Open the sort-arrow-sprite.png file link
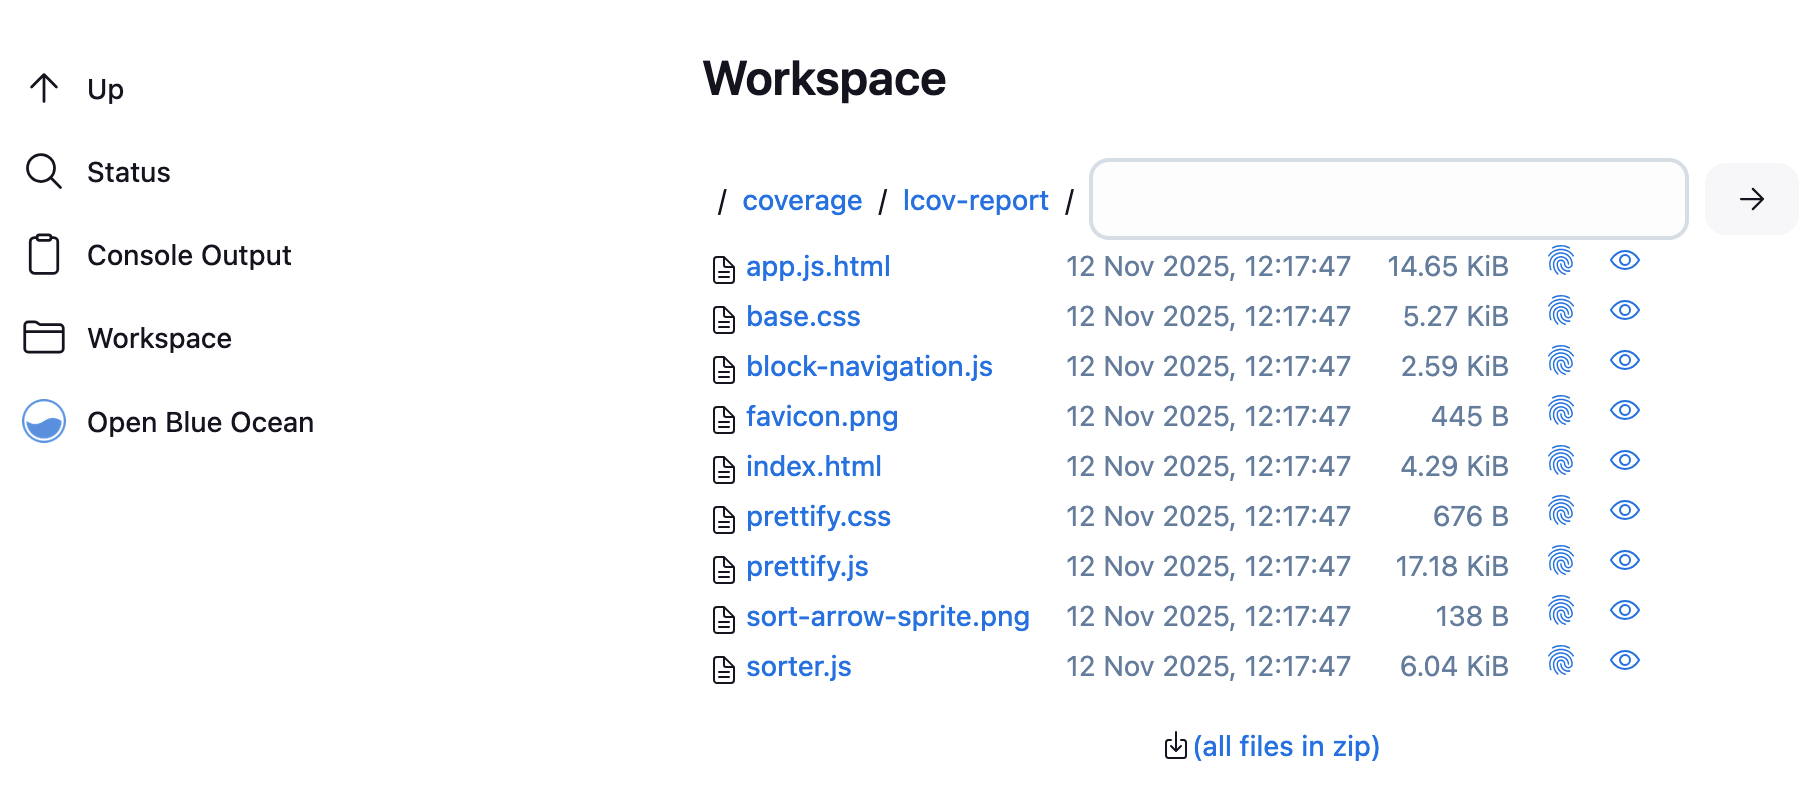 coord(887,617)
